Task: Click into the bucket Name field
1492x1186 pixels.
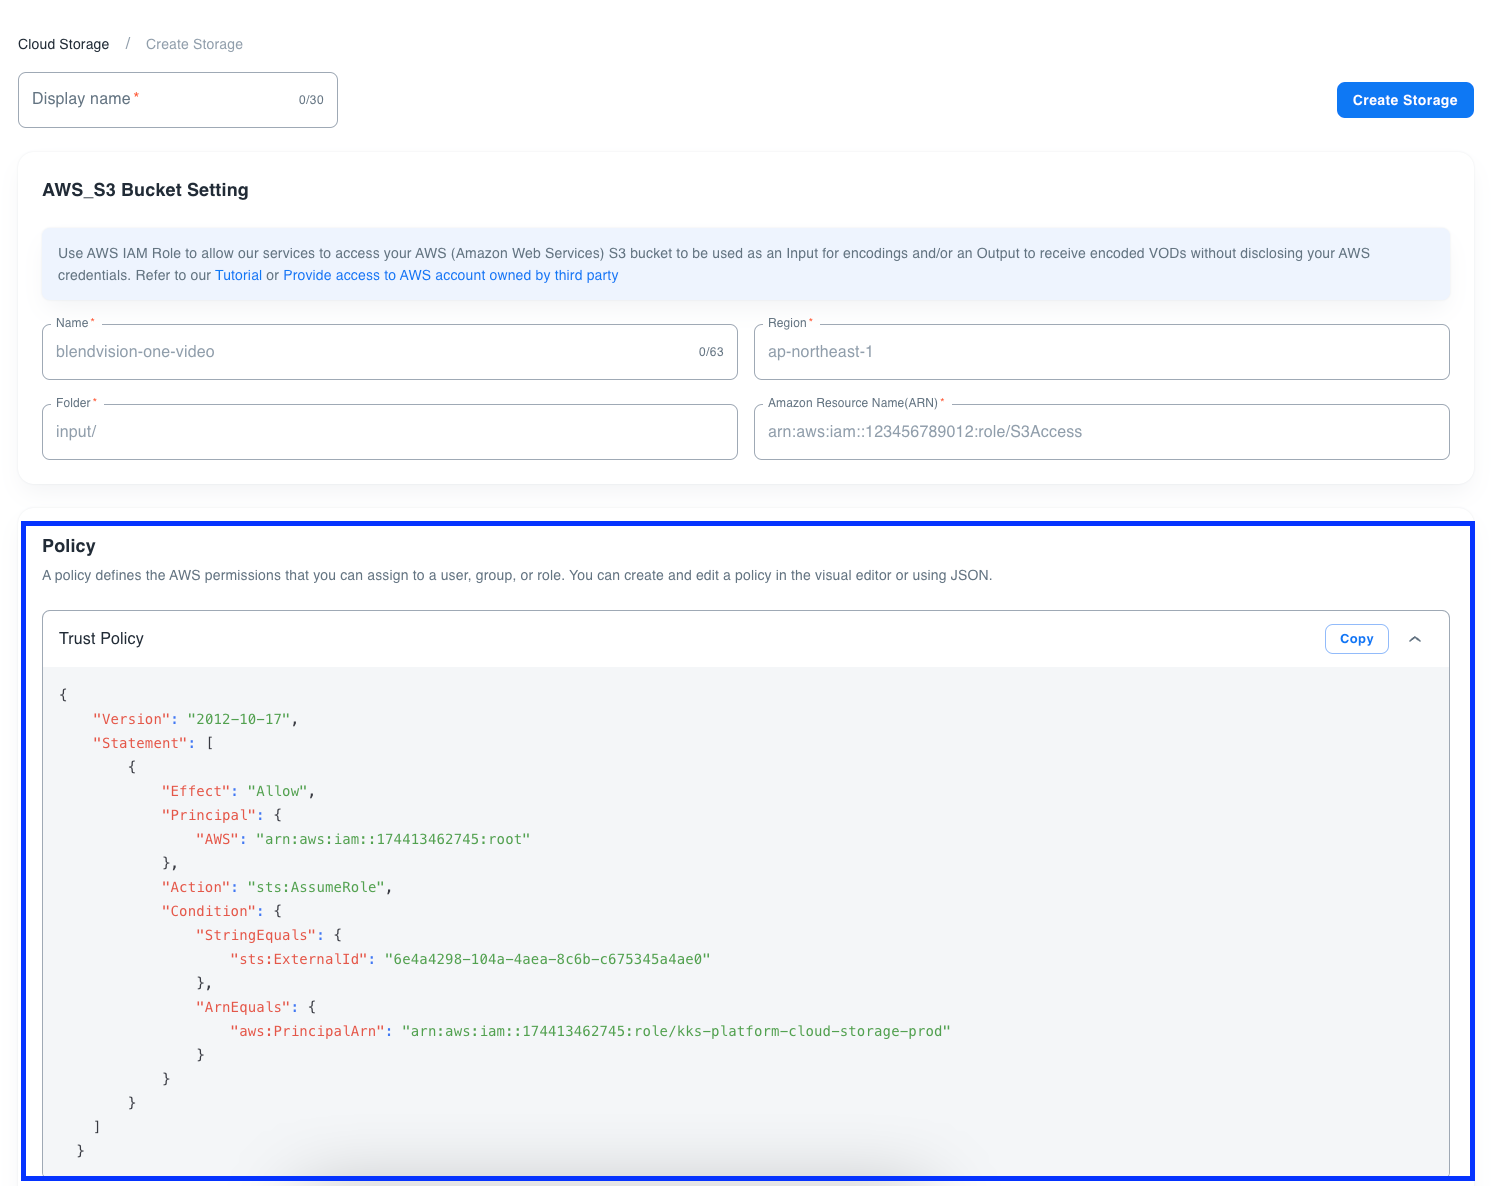Action: [x=370, y=352]
